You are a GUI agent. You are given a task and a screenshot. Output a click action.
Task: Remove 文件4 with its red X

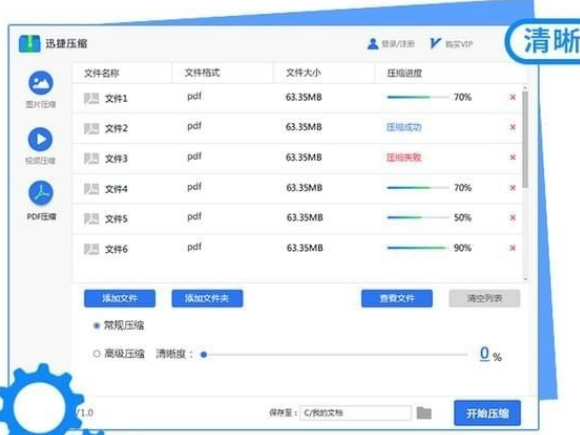[513, 188]
